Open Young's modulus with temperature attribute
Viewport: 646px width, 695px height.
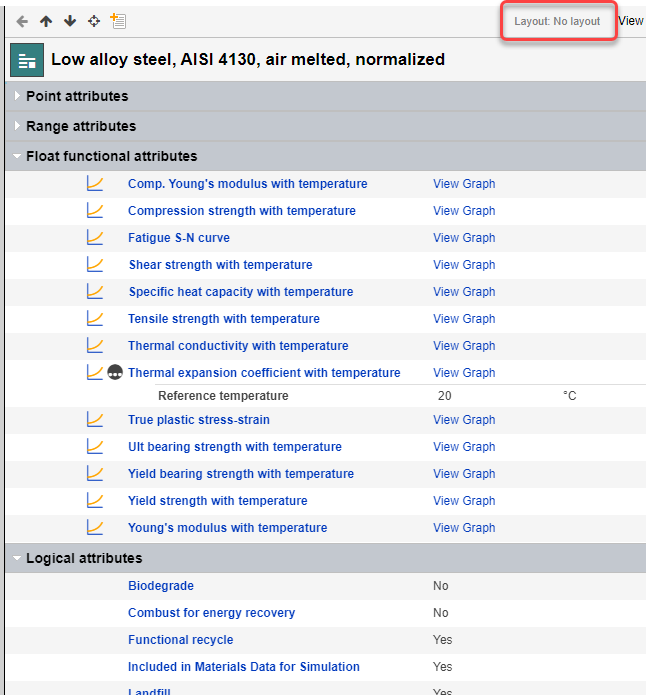(x=227, y=528)
